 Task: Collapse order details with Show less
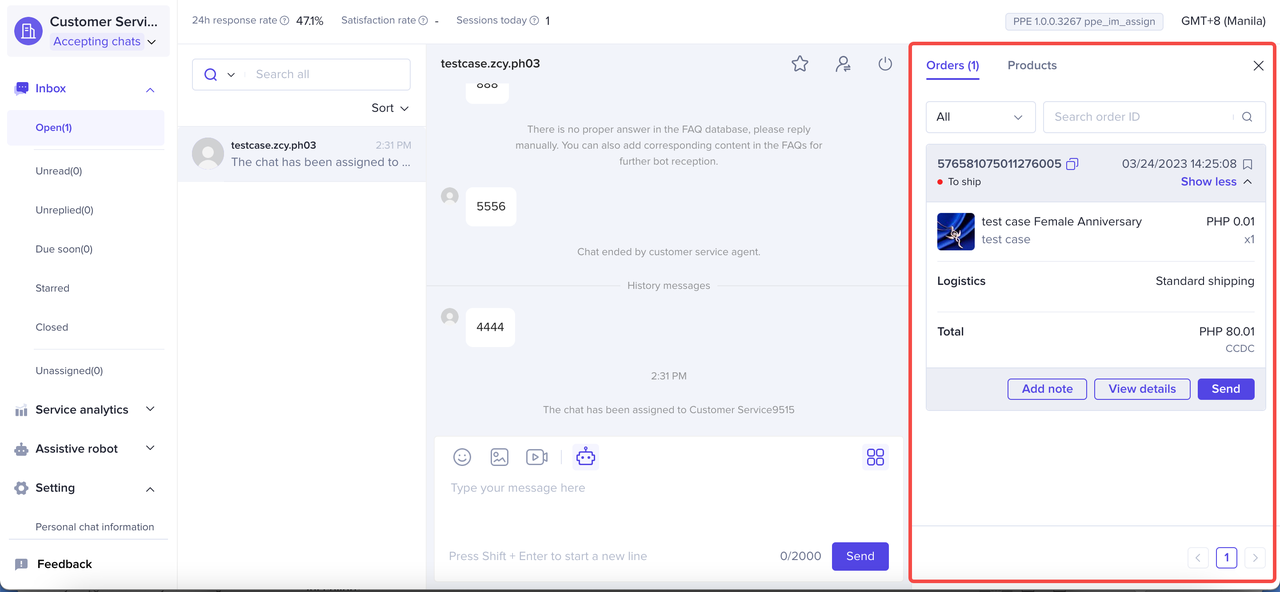coord(1216,182)
